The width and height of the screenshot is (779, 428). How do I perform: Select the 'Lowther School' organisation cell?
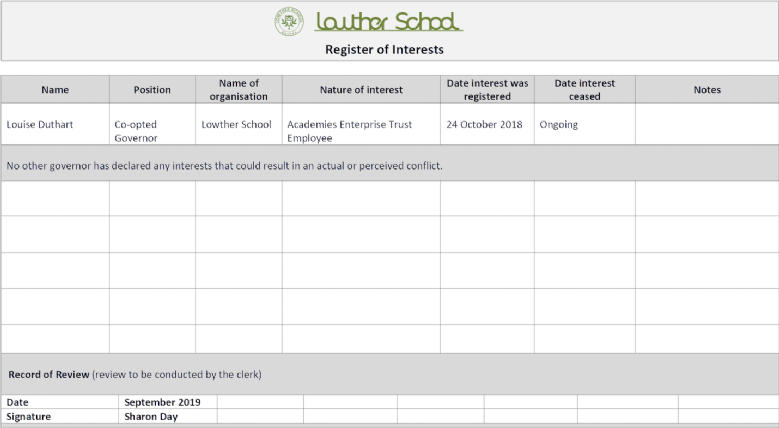coord(239,124)
